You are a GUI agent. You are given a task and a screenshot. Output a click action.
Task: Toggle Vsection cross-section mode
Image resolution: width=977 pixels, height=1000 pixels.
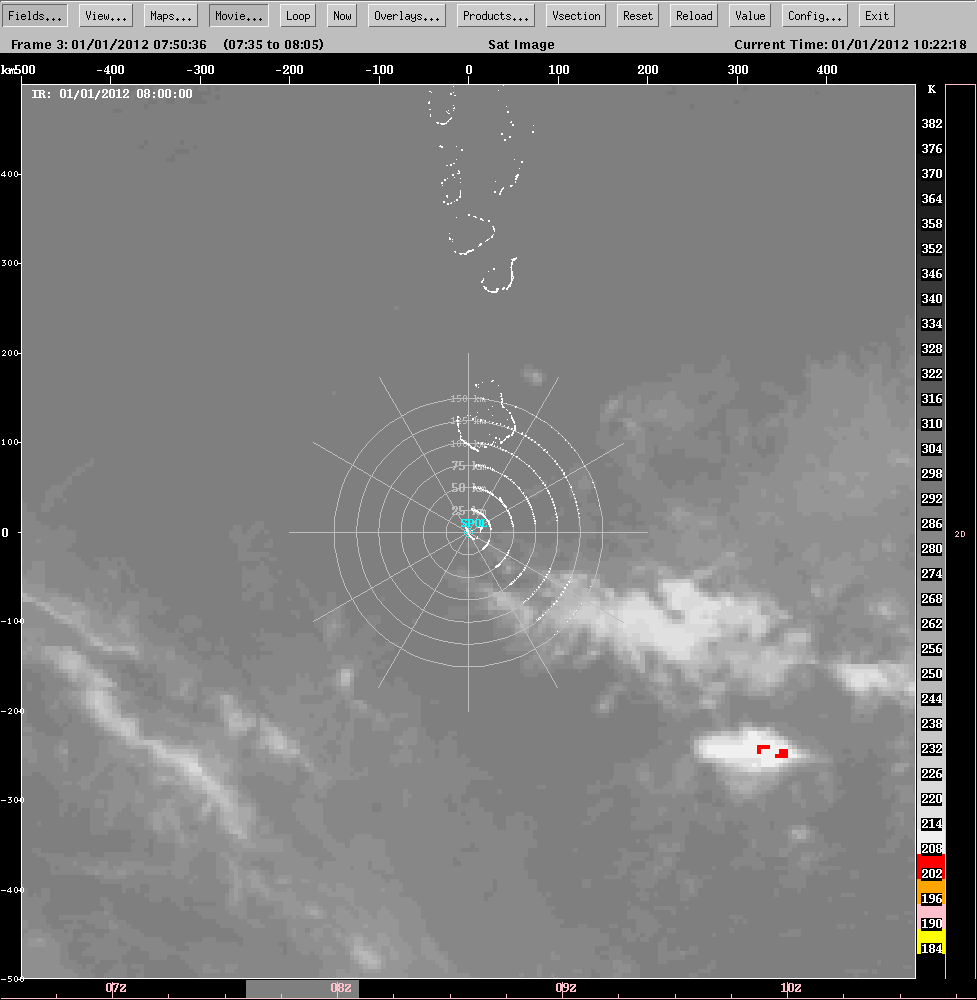pyautogui.click(x=575, y=15)
